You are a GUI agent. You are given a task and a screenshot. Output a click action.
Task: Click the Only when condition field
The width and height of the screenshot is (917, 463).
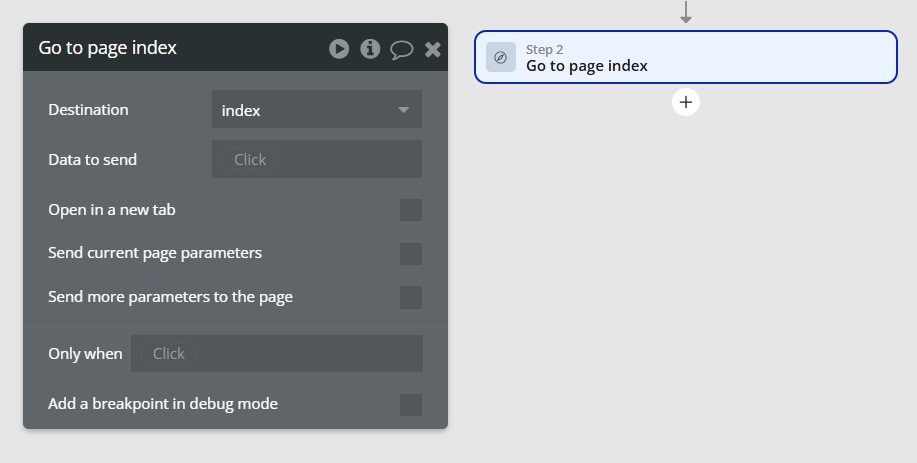pyautogui.click(x=277, y=354)
